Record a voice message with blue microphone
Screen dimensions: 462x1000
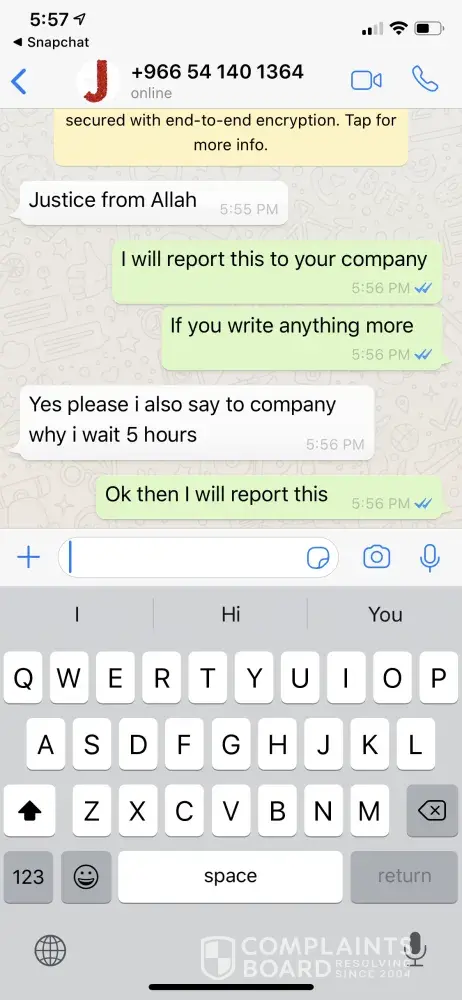pyautogui.click(x=429, y=557)
